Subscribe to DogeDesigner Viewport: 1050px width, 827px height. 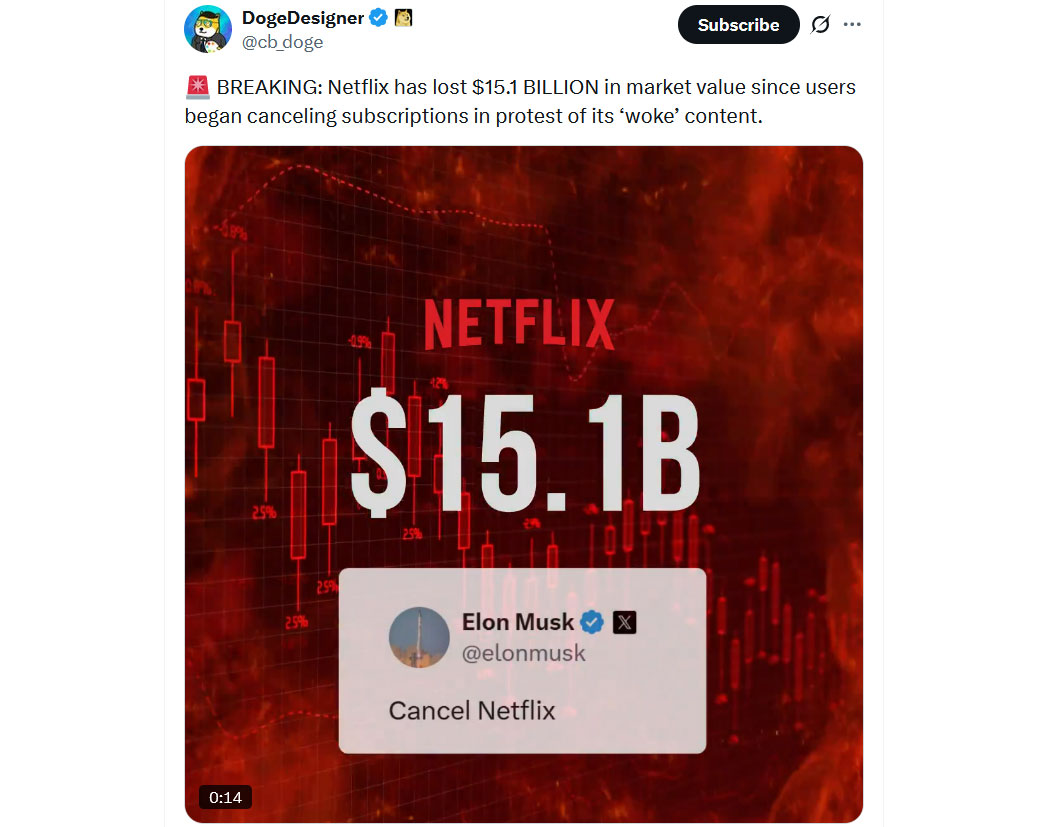click(x=739, y=25)
